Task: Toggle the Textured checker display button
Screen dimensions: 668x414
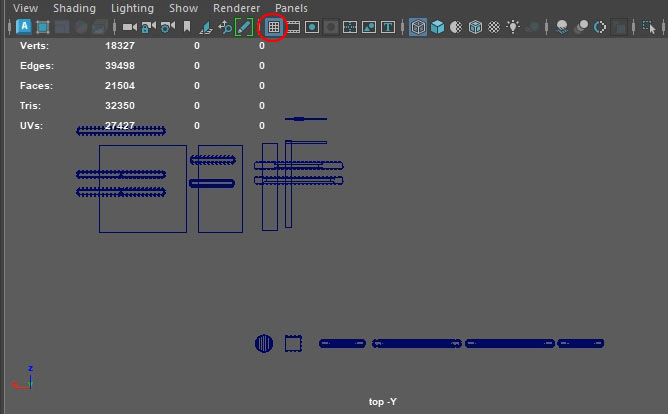Action: point(494,27)
